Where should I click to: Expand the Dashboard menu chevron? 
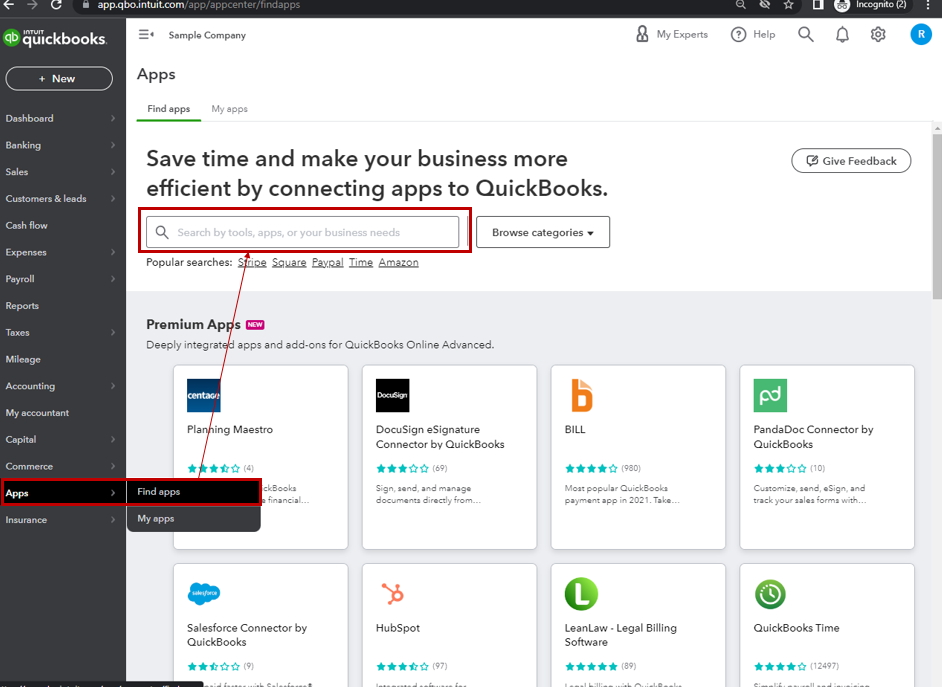[x=113, y=118]
